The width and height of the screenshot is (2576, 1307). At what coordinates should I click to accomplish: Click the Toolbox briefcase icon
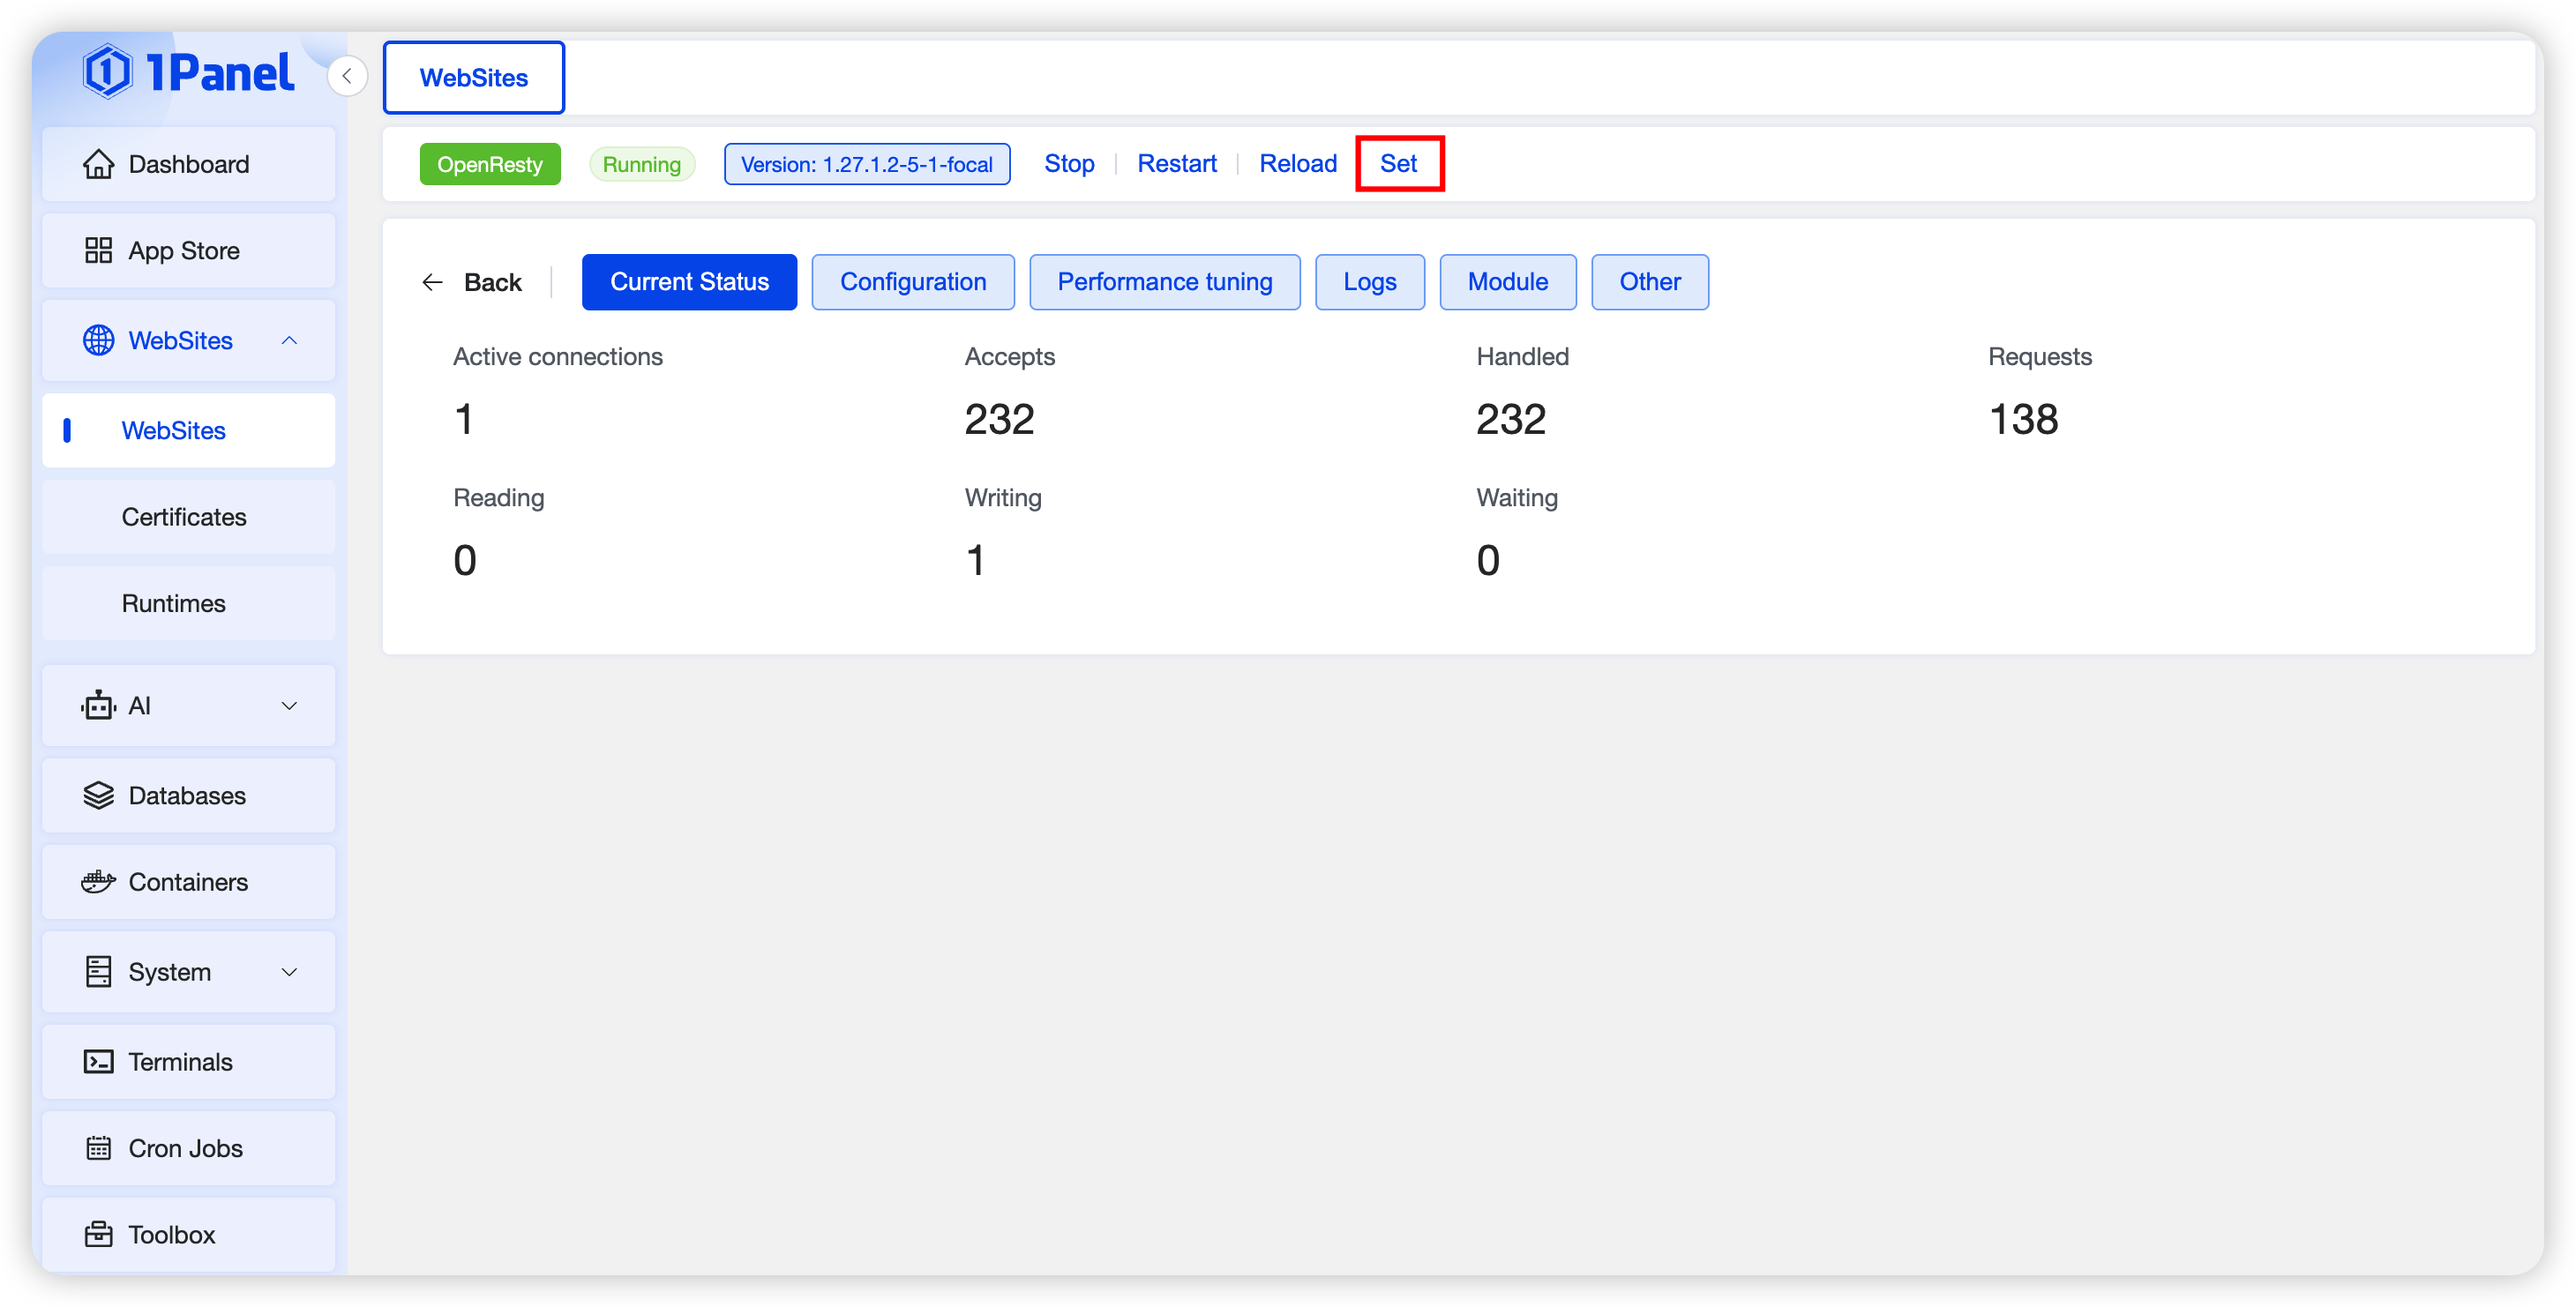coord(98,1234)
